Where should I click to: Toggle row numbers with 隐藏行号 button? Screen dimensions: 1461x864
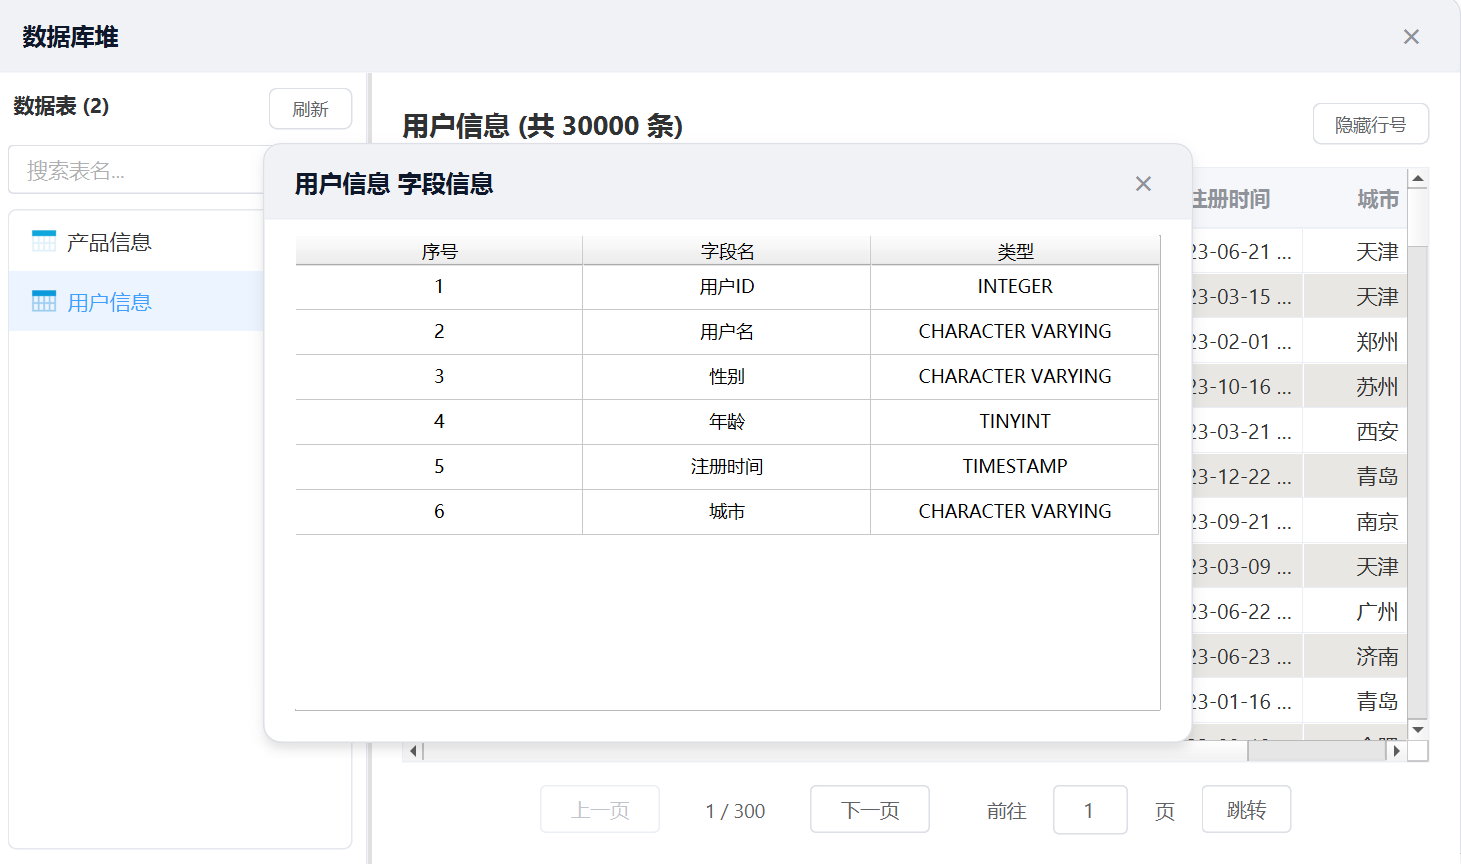pos(1370,125)
